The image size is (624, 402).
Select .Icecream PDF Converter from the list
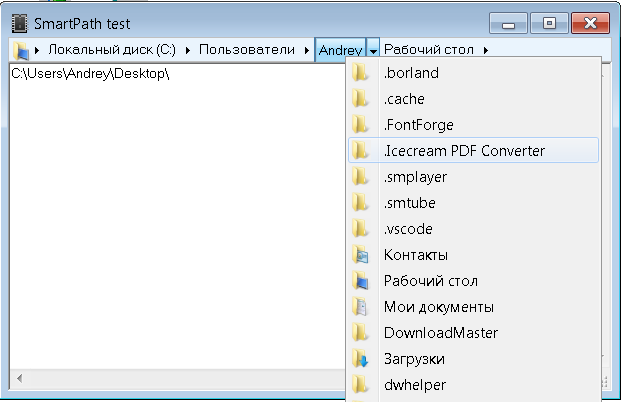click(x=464, y=151)
